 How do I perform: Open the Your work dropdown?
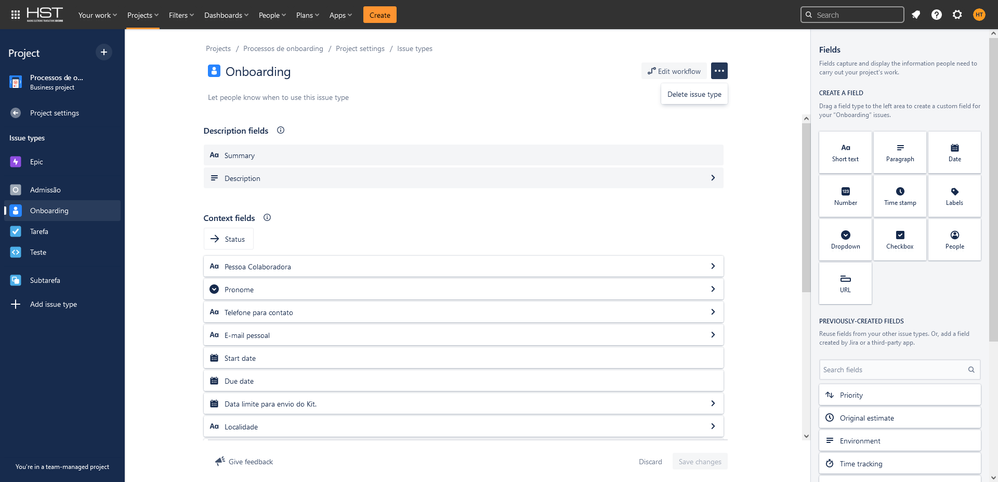97,15
